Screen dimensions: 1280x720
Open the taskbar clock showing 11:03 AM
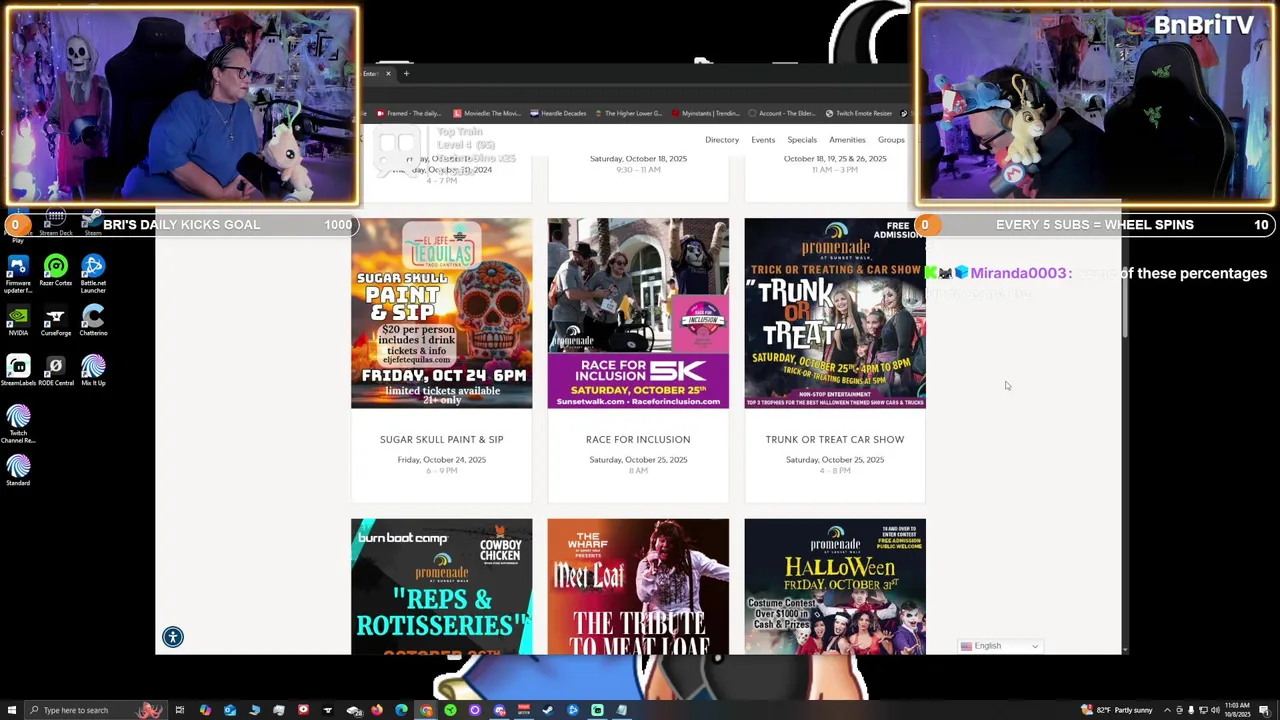1237,710
